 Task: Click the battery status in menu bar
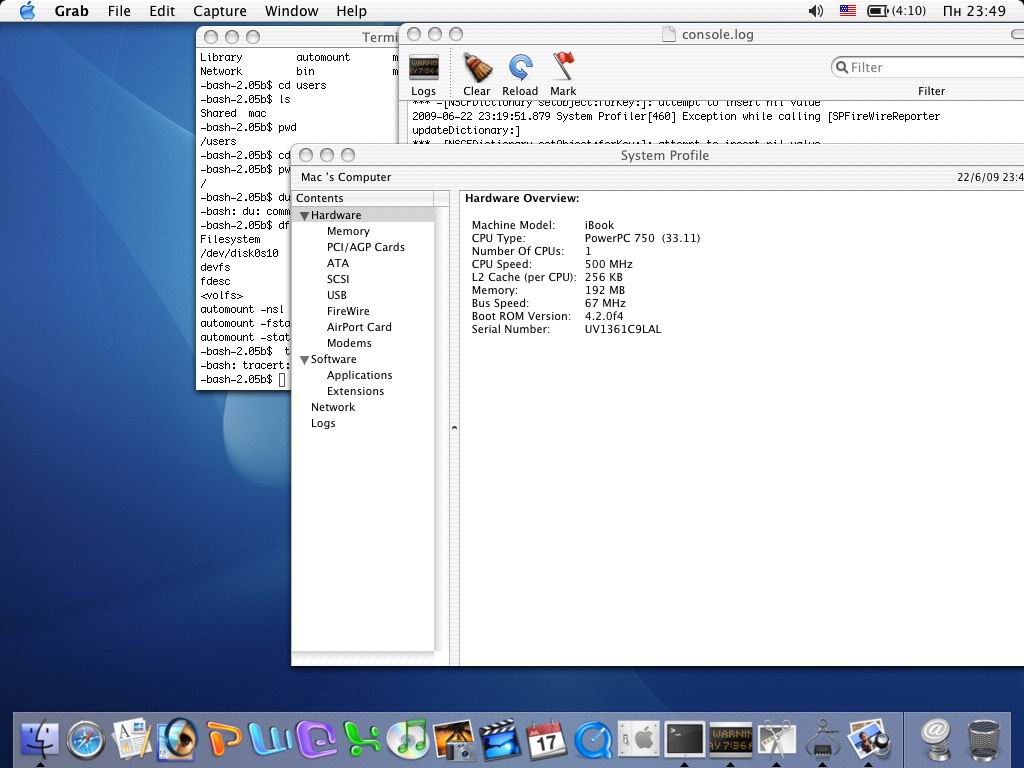tap(896, 10)
